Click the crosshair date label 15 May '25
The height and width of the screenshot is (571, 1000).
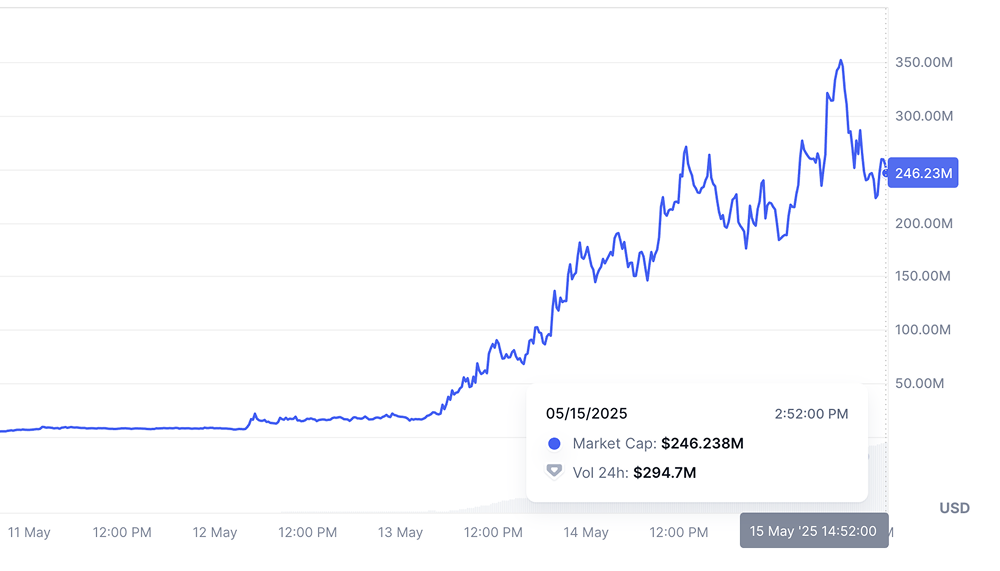coord(814,531)
